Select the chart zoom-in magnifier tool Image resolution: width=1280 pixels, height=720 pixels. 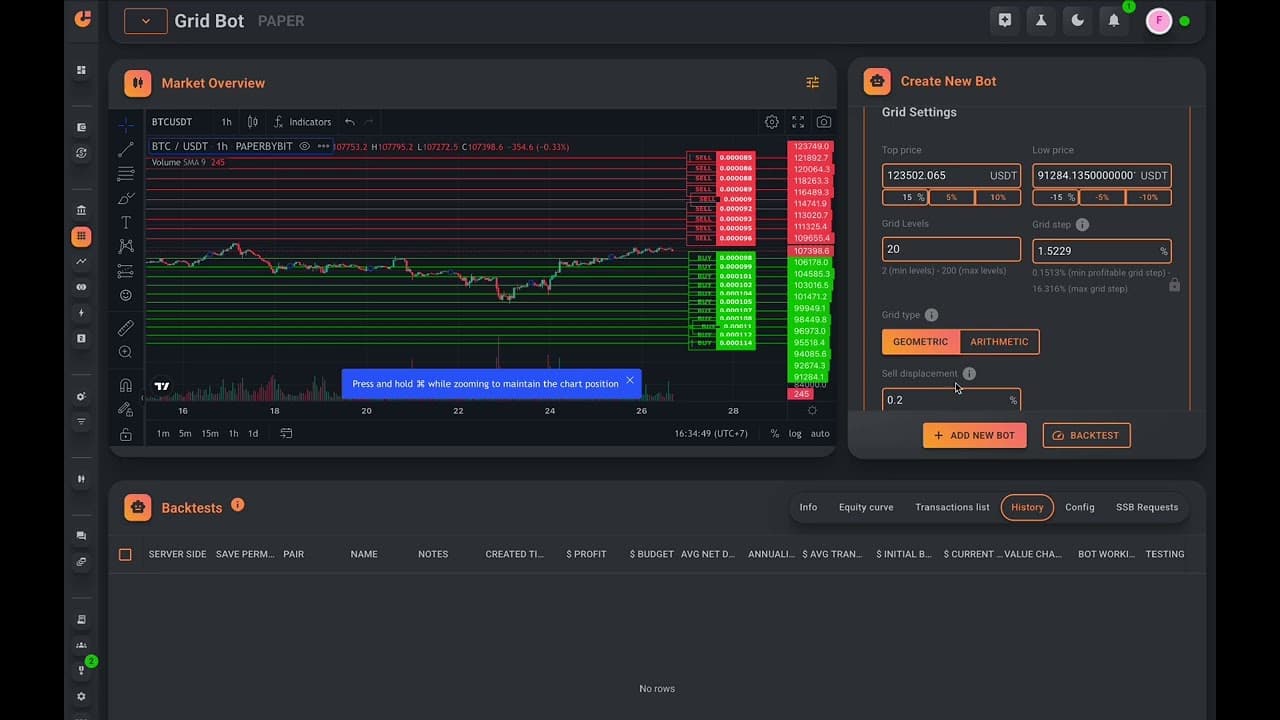(x=125, y=351)
